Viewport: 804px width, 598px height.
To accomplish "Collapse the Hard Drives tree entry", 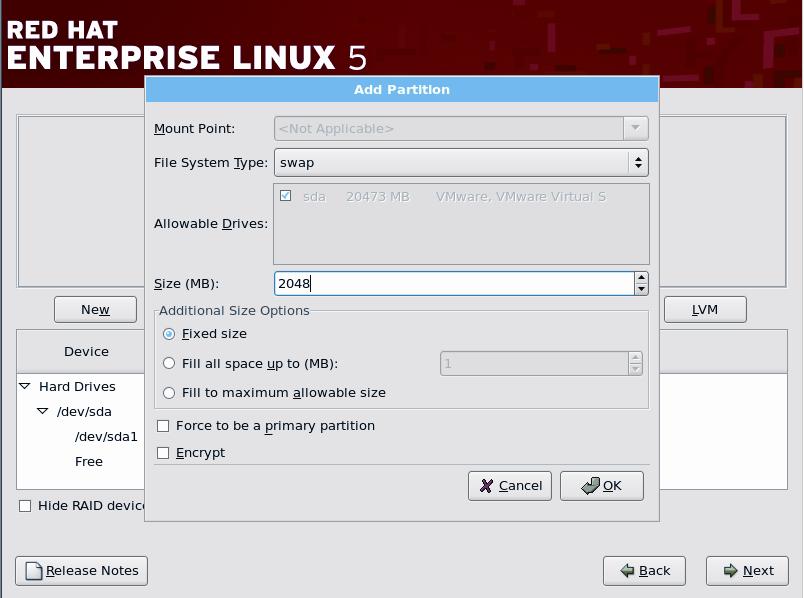I will point(24,386).
